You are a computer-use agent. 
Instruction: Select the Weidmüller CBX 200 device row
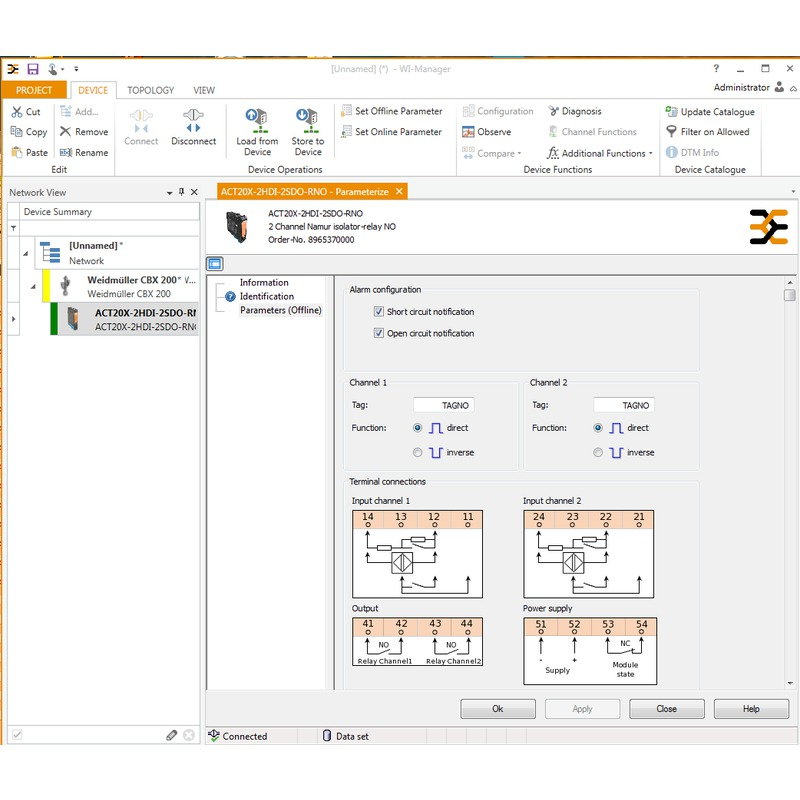click(x=123, y=286)
